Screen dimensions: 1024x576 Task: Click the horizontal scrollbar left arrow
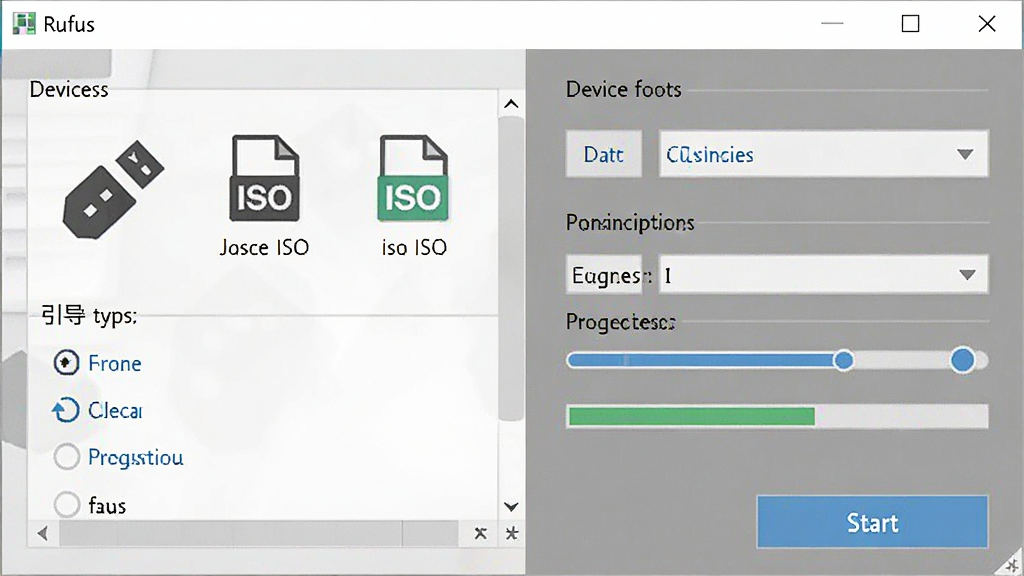pyautogui.click(x=43, y=534)
